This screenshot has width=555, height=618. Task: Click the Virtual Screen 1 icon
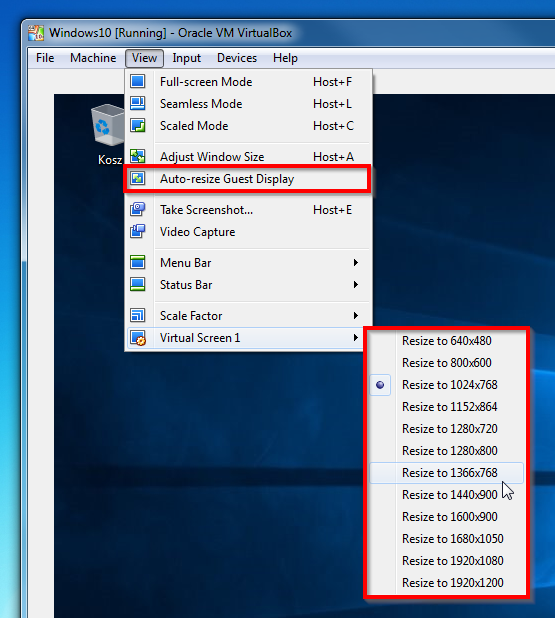pyautogui.click(x=138, y=338)
